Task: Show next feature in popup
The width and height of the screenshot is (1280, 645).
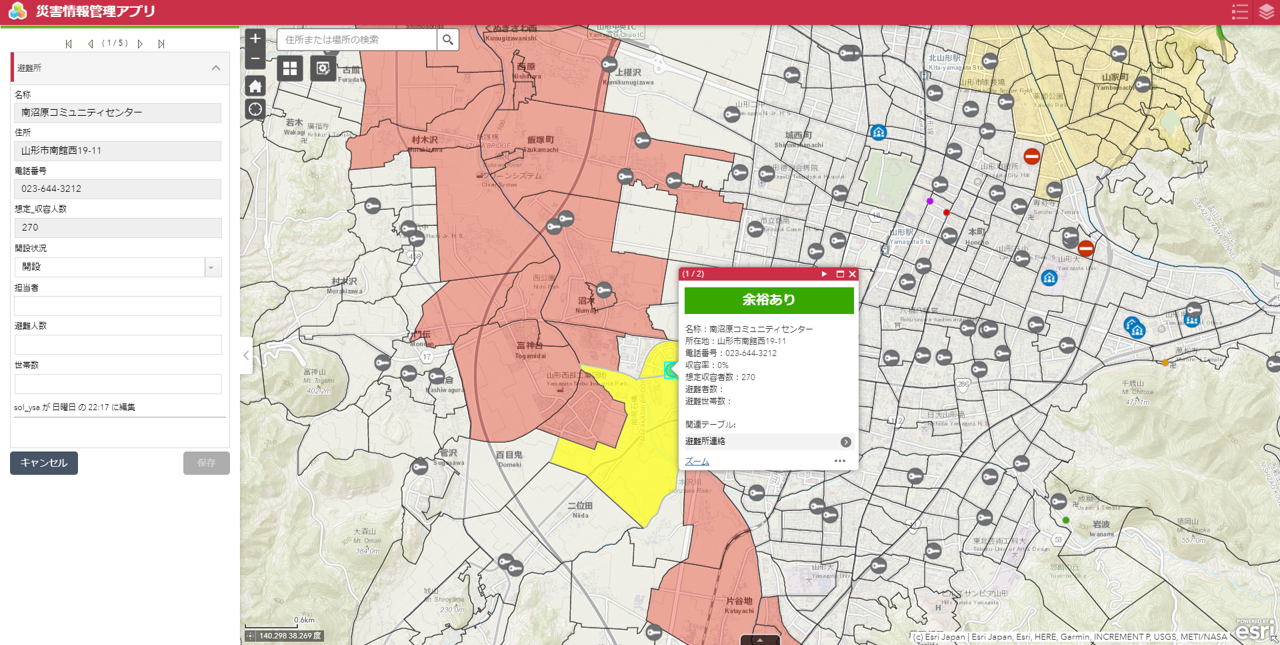Action: click(824, 274)
